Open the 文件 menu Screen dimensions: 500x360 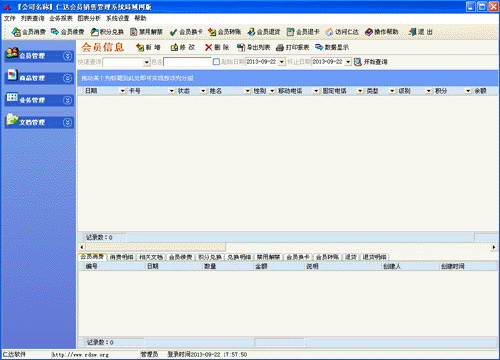pyautogui.click(x=10, y=18)
